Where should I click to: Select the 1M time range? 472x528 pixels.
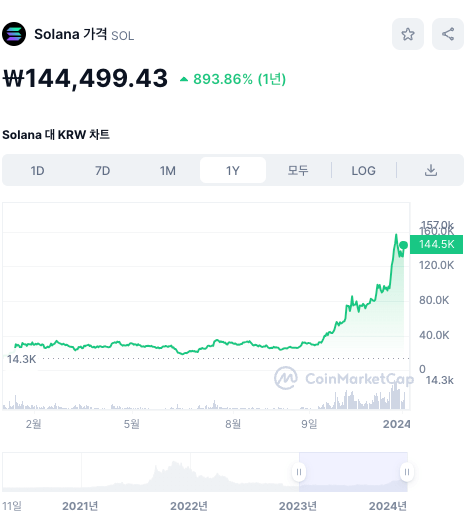[x=168, y=171]
